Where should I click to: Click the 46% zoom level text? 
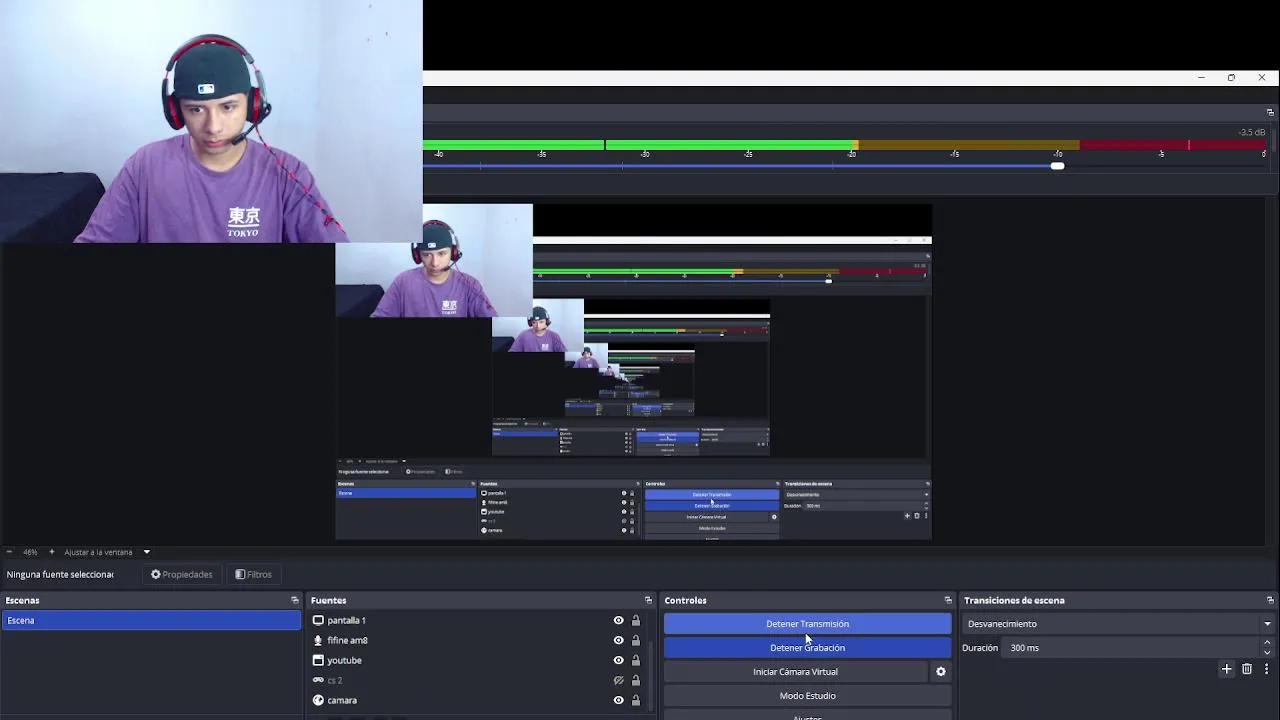coord(30,552)
